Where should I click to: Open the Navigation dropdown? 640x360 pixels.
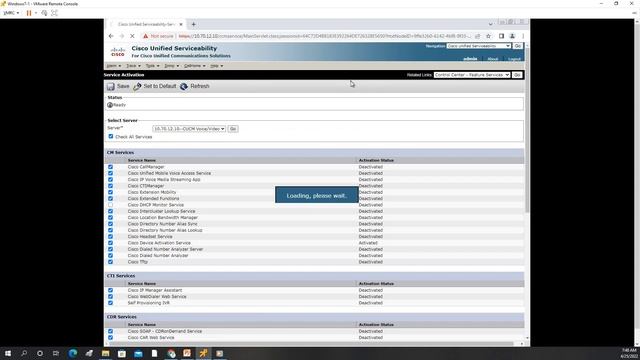479,46
